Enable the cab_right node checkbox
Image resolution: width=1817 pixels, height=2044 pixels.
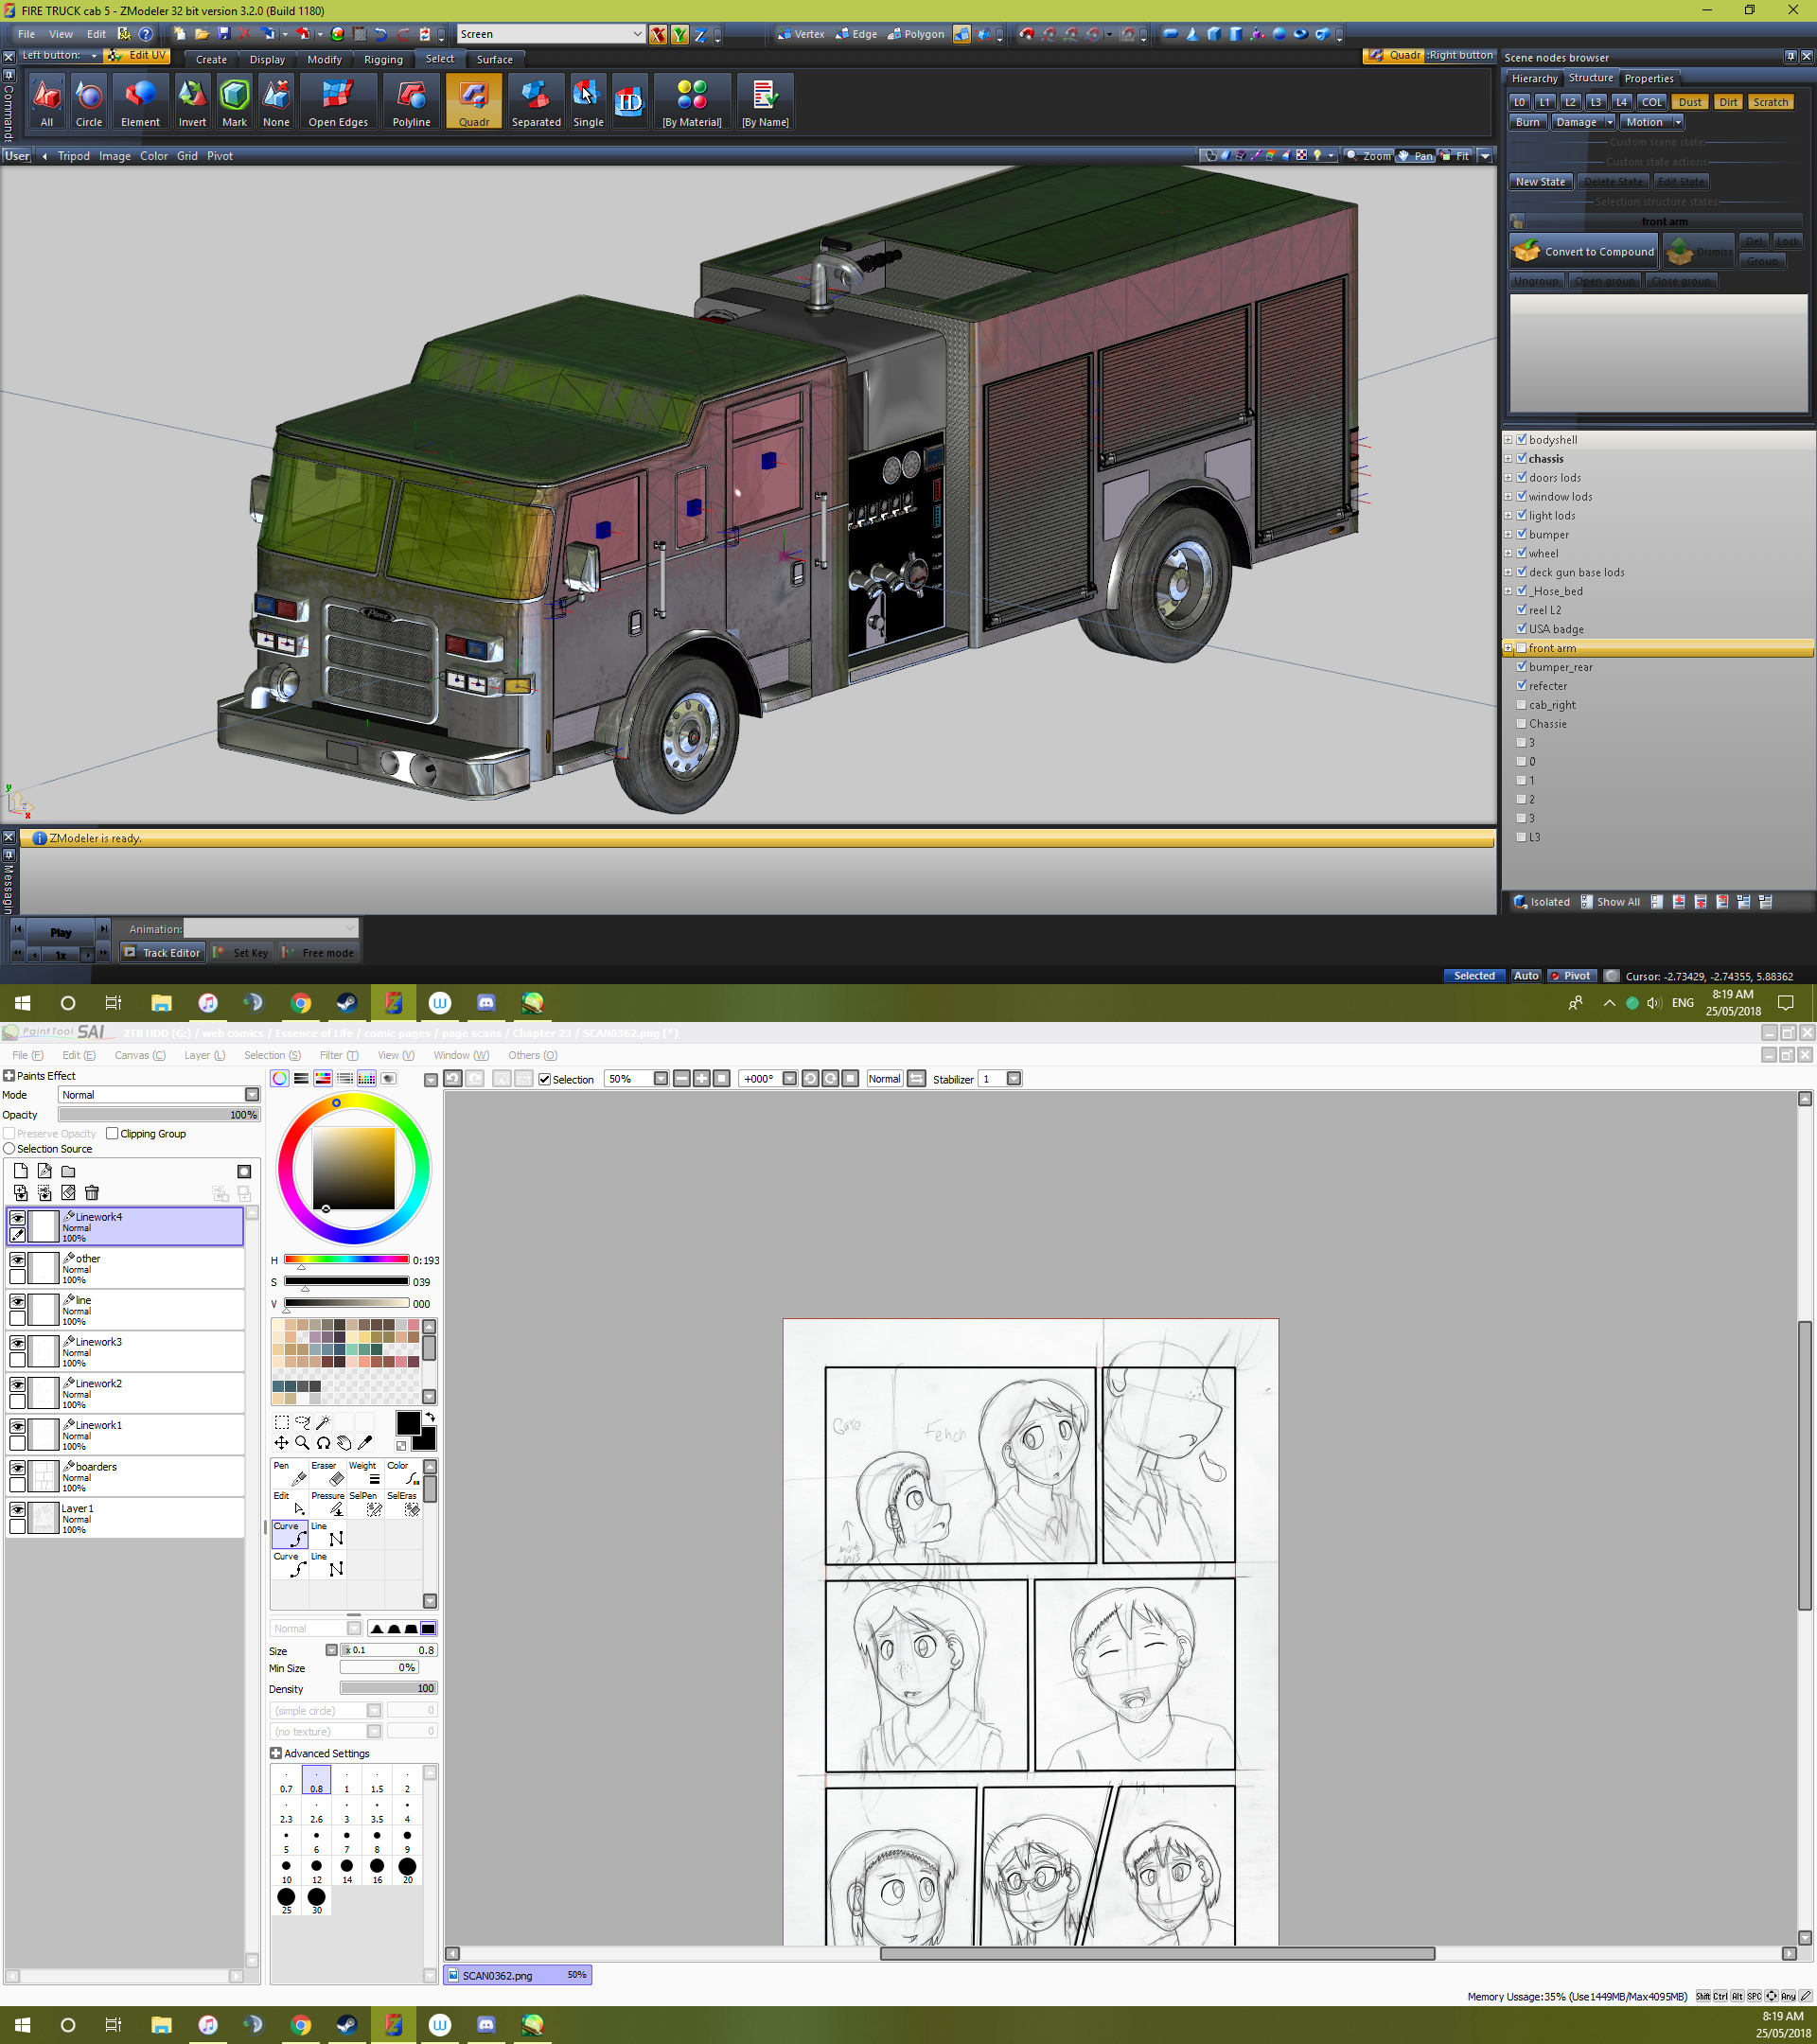[x=1521, y=705]
